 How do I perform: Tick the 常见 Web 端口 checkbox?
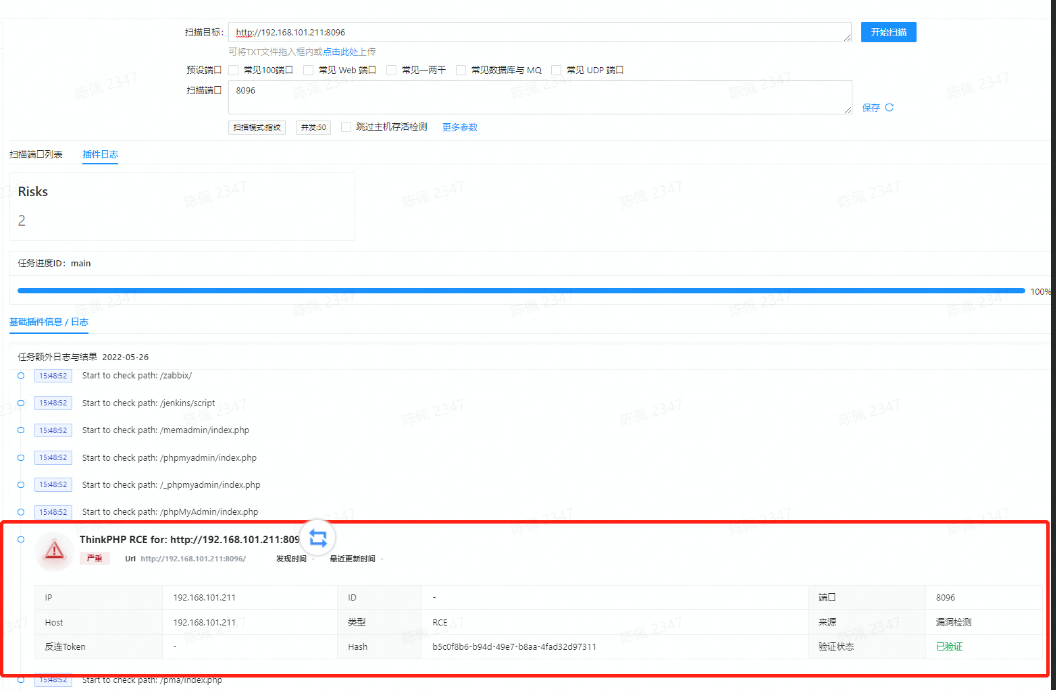click(x=309, y=70)
